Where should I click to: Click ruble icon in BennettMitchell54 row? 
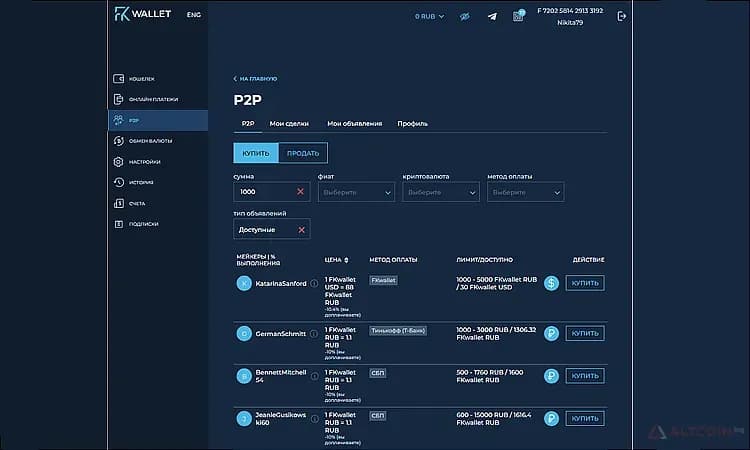click(551, 376)
